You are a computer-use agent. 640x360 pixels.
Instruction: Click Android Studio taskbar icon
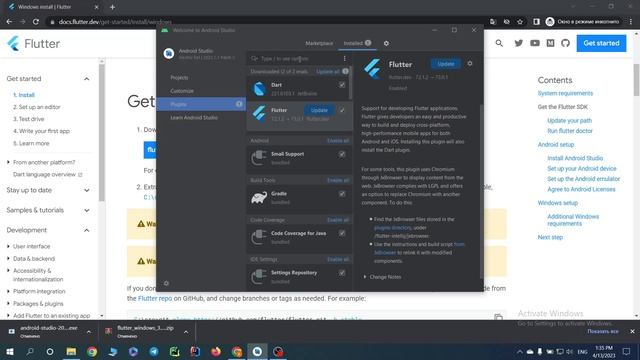coord(257,351)
